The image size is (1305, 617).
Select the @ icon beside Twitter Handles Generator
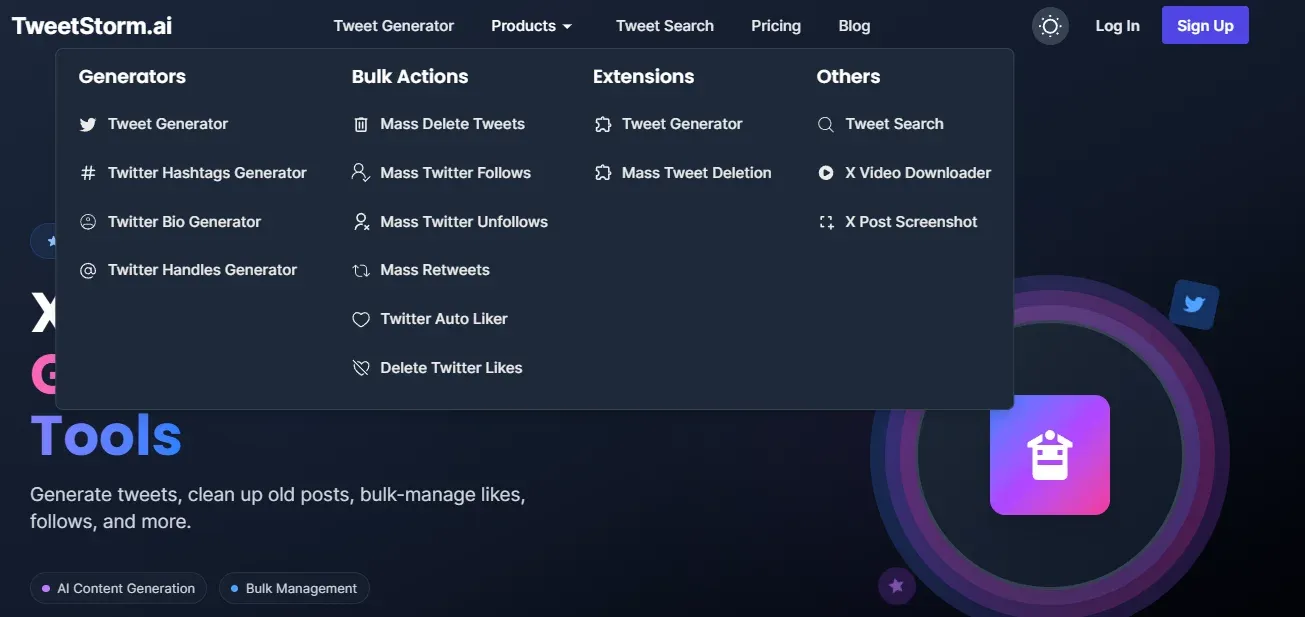coord(88,270)
